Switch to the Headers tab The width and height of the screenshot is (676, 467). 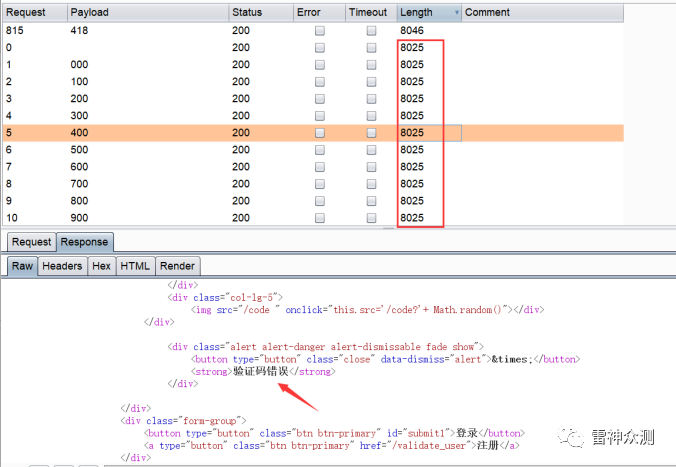(62, 266)
